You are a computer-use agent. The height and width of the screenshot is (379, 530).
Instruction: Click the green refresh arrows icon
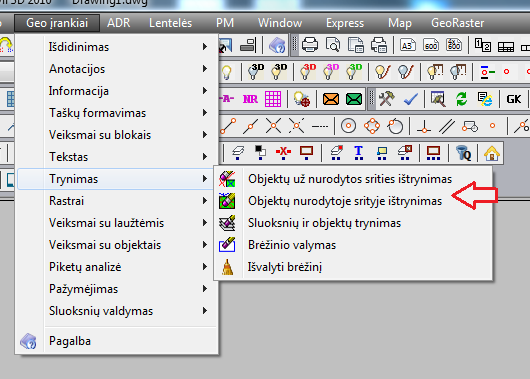pos(461,99)
